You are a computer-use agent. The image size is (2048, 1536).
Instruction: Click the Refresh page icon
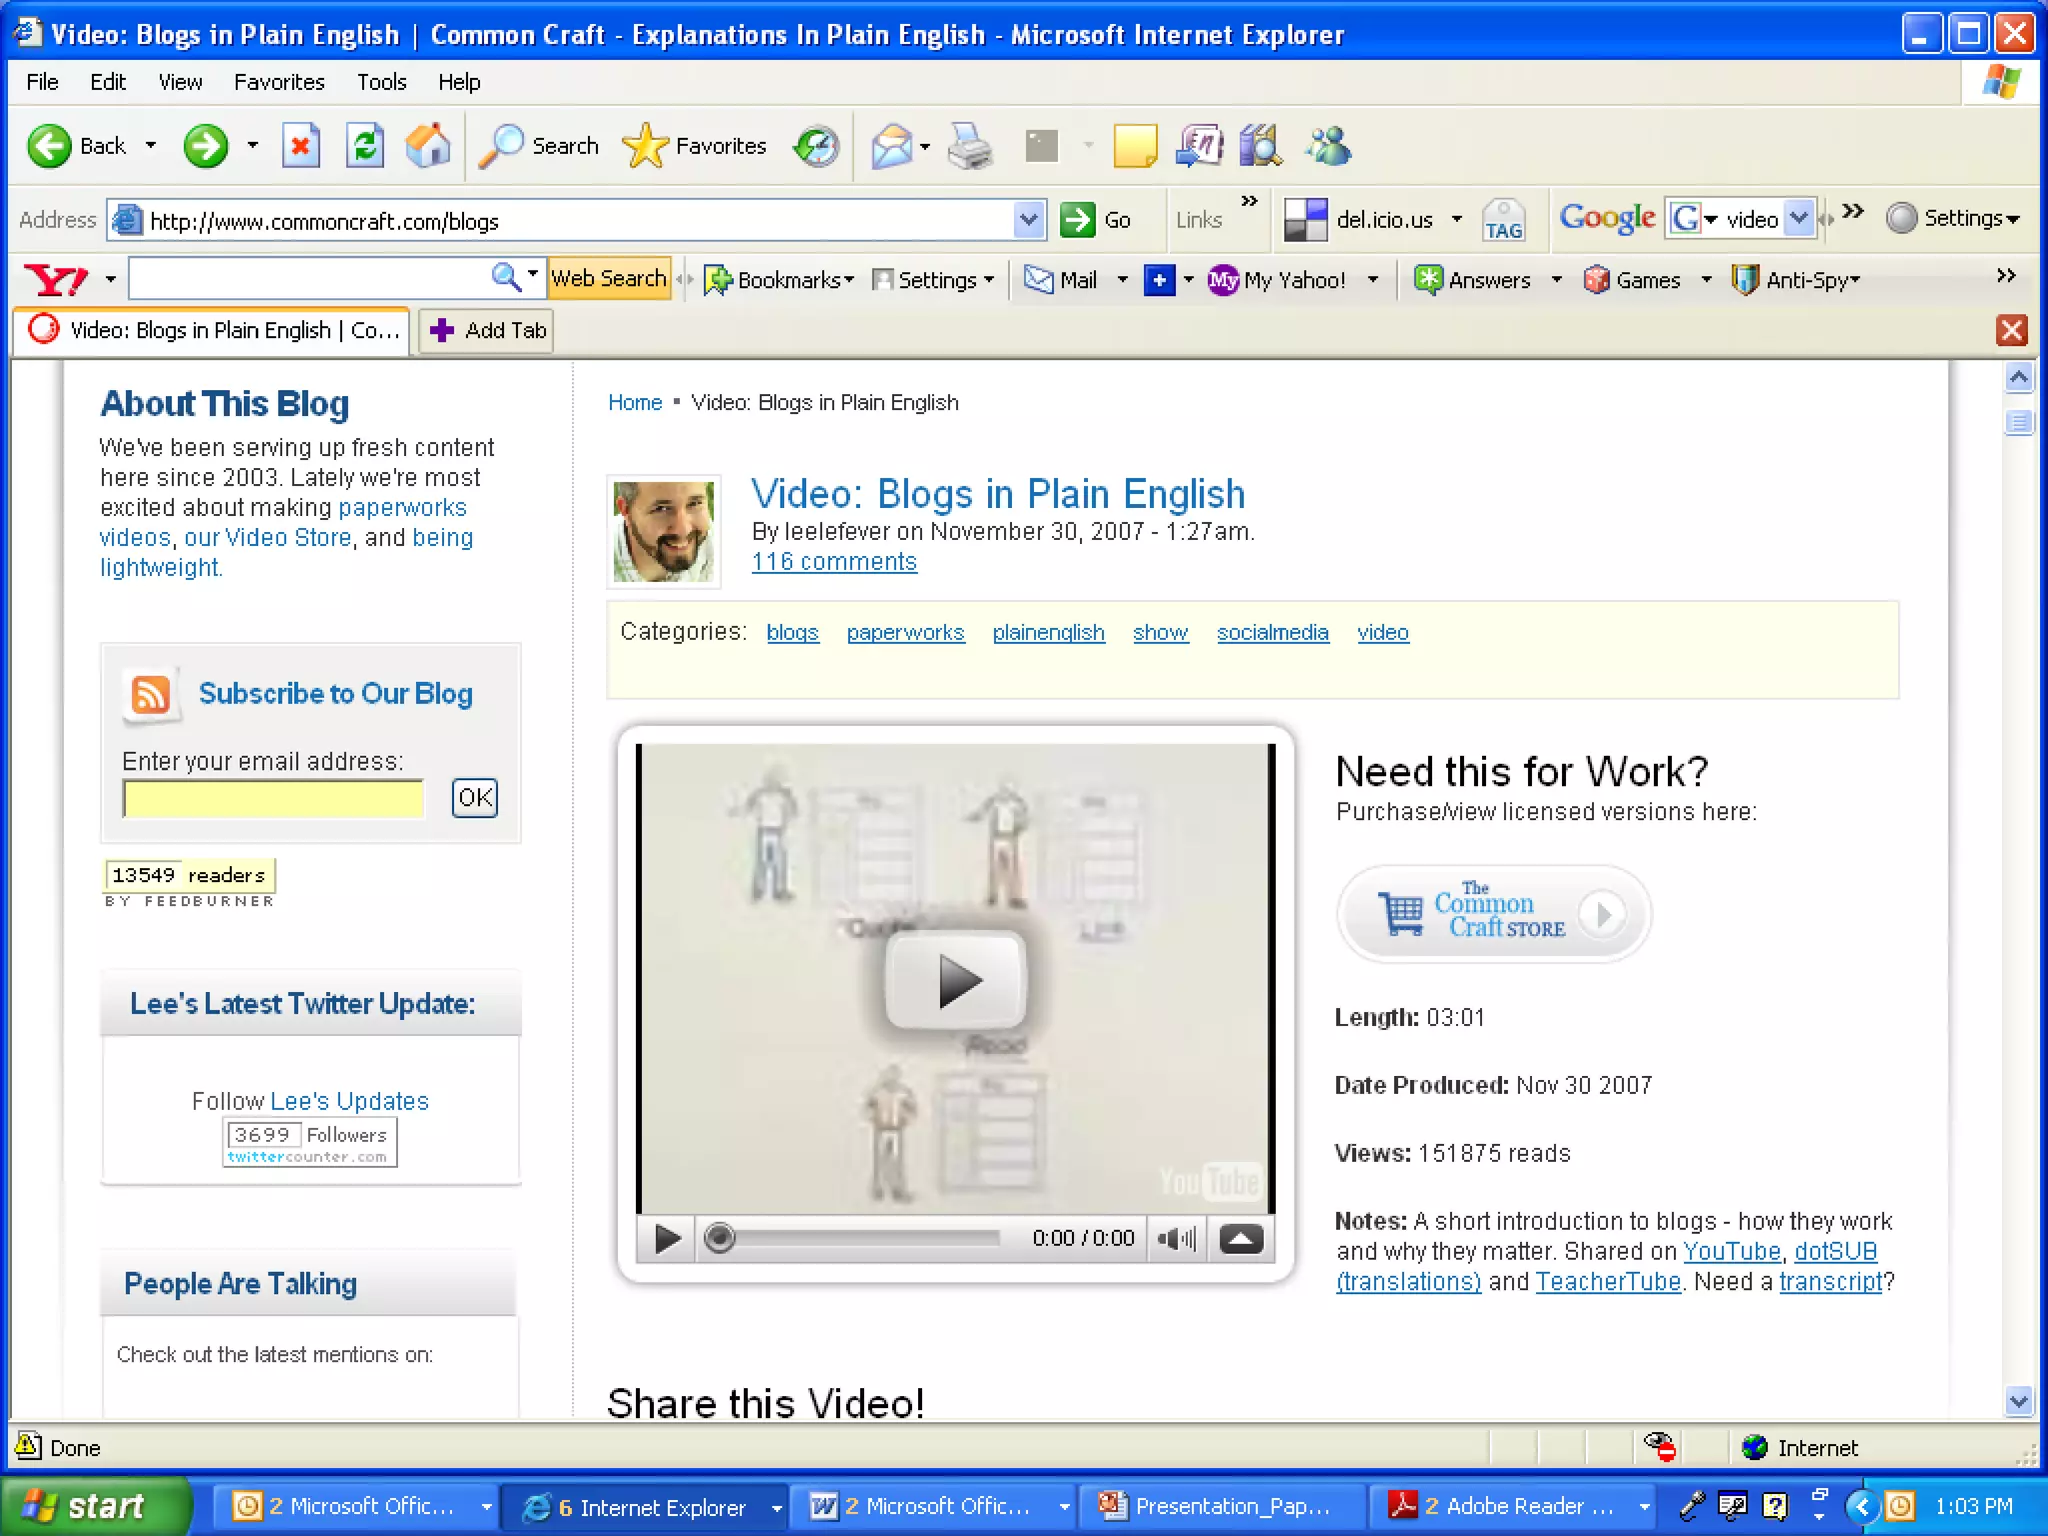pyautogui.click(x=365, y=146)
